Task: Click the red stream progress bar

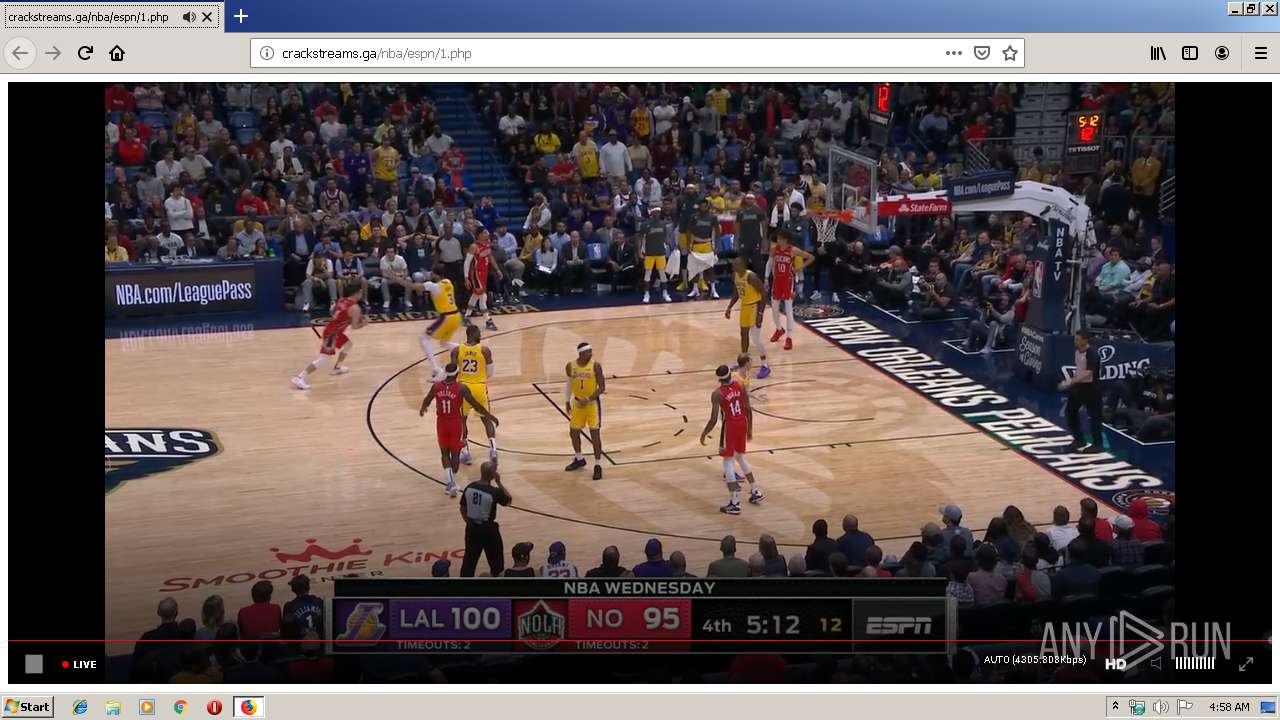Action: (640, 640)
